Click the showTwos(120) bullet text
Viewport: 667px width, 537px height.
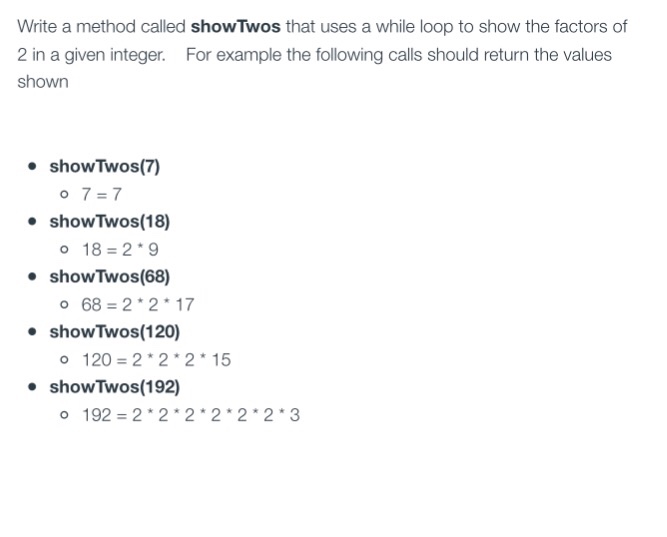click(114, 331)
